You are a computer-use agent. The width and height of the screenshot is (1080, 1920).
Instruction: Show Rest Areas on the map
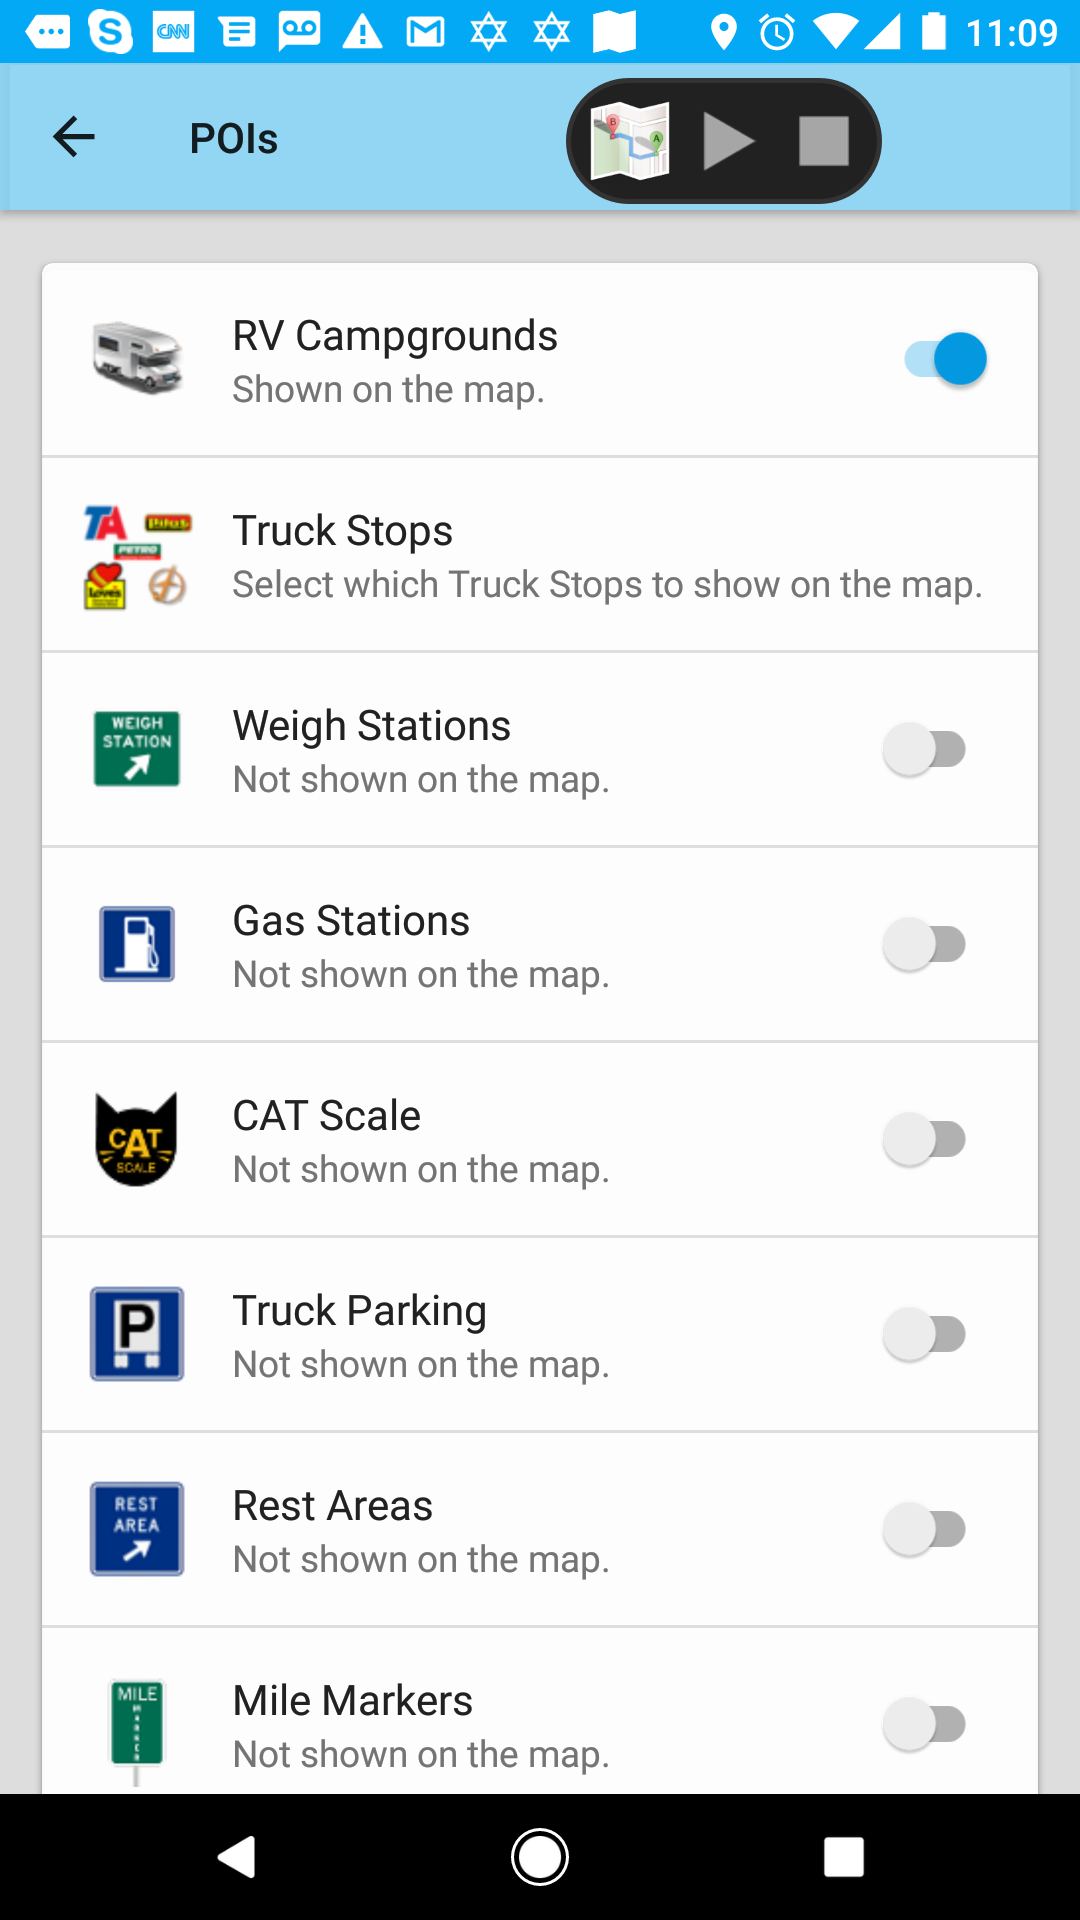pyautogui.click(x=925, y=1529)
